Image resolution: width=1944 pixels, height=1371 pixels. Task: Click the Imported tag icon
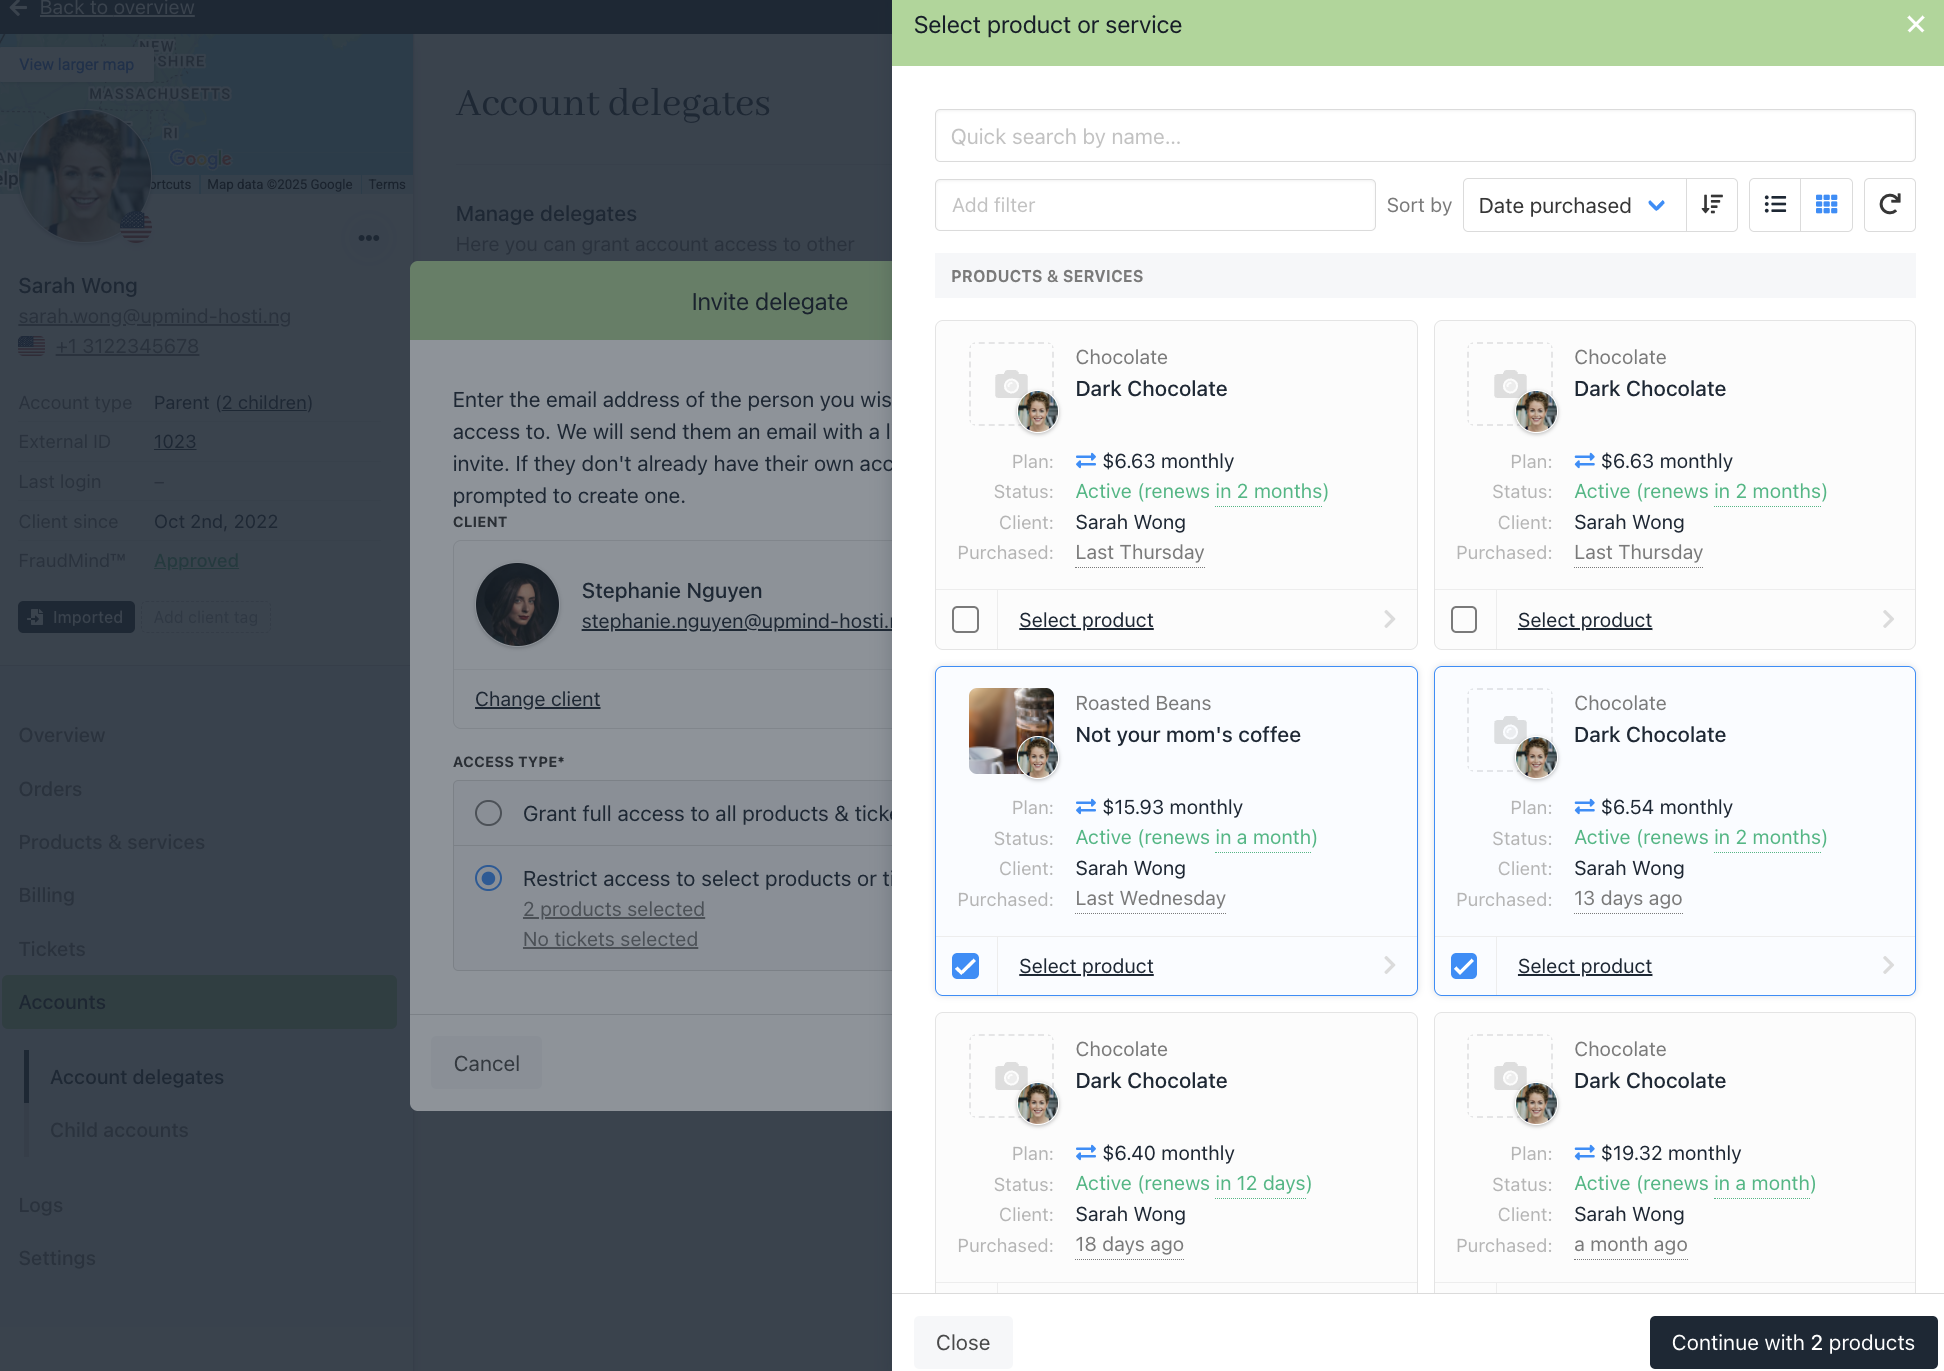pos(36,617)
